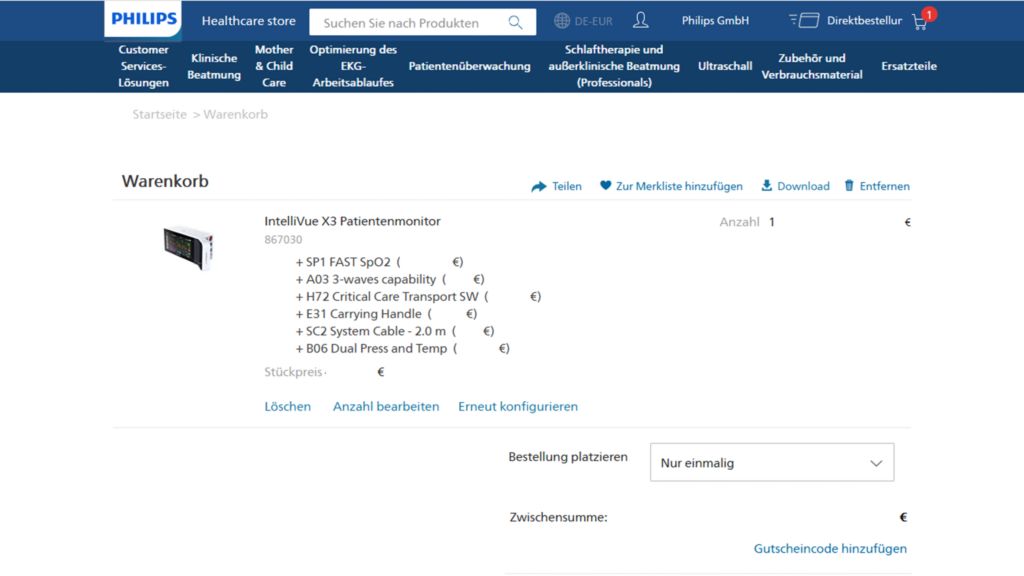Open Mother & Child Care menu
1024x576 pixels.
click(x=274, y=66)
